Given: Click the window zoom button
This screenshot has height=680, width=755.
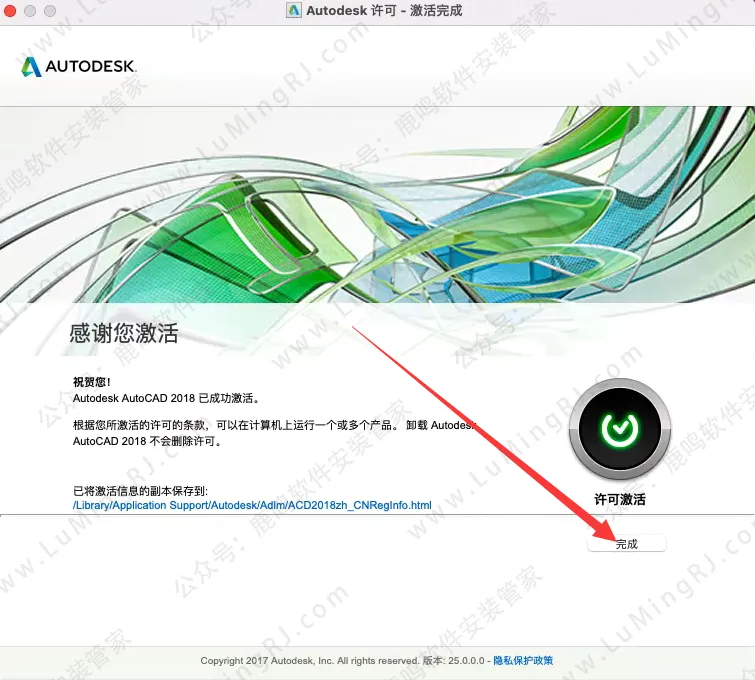Looking at the screenshot, I should (50, 11).
